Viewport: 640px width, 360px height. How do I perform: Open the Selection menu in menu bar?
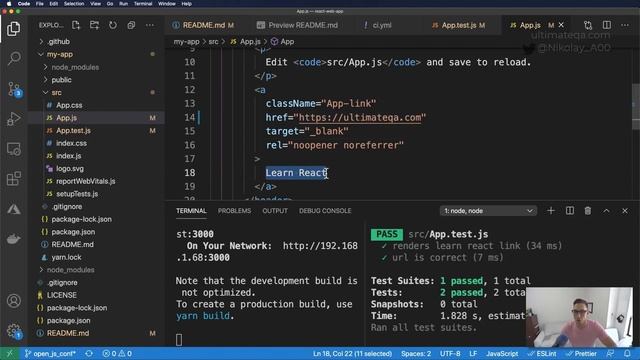tap(73, 4)
